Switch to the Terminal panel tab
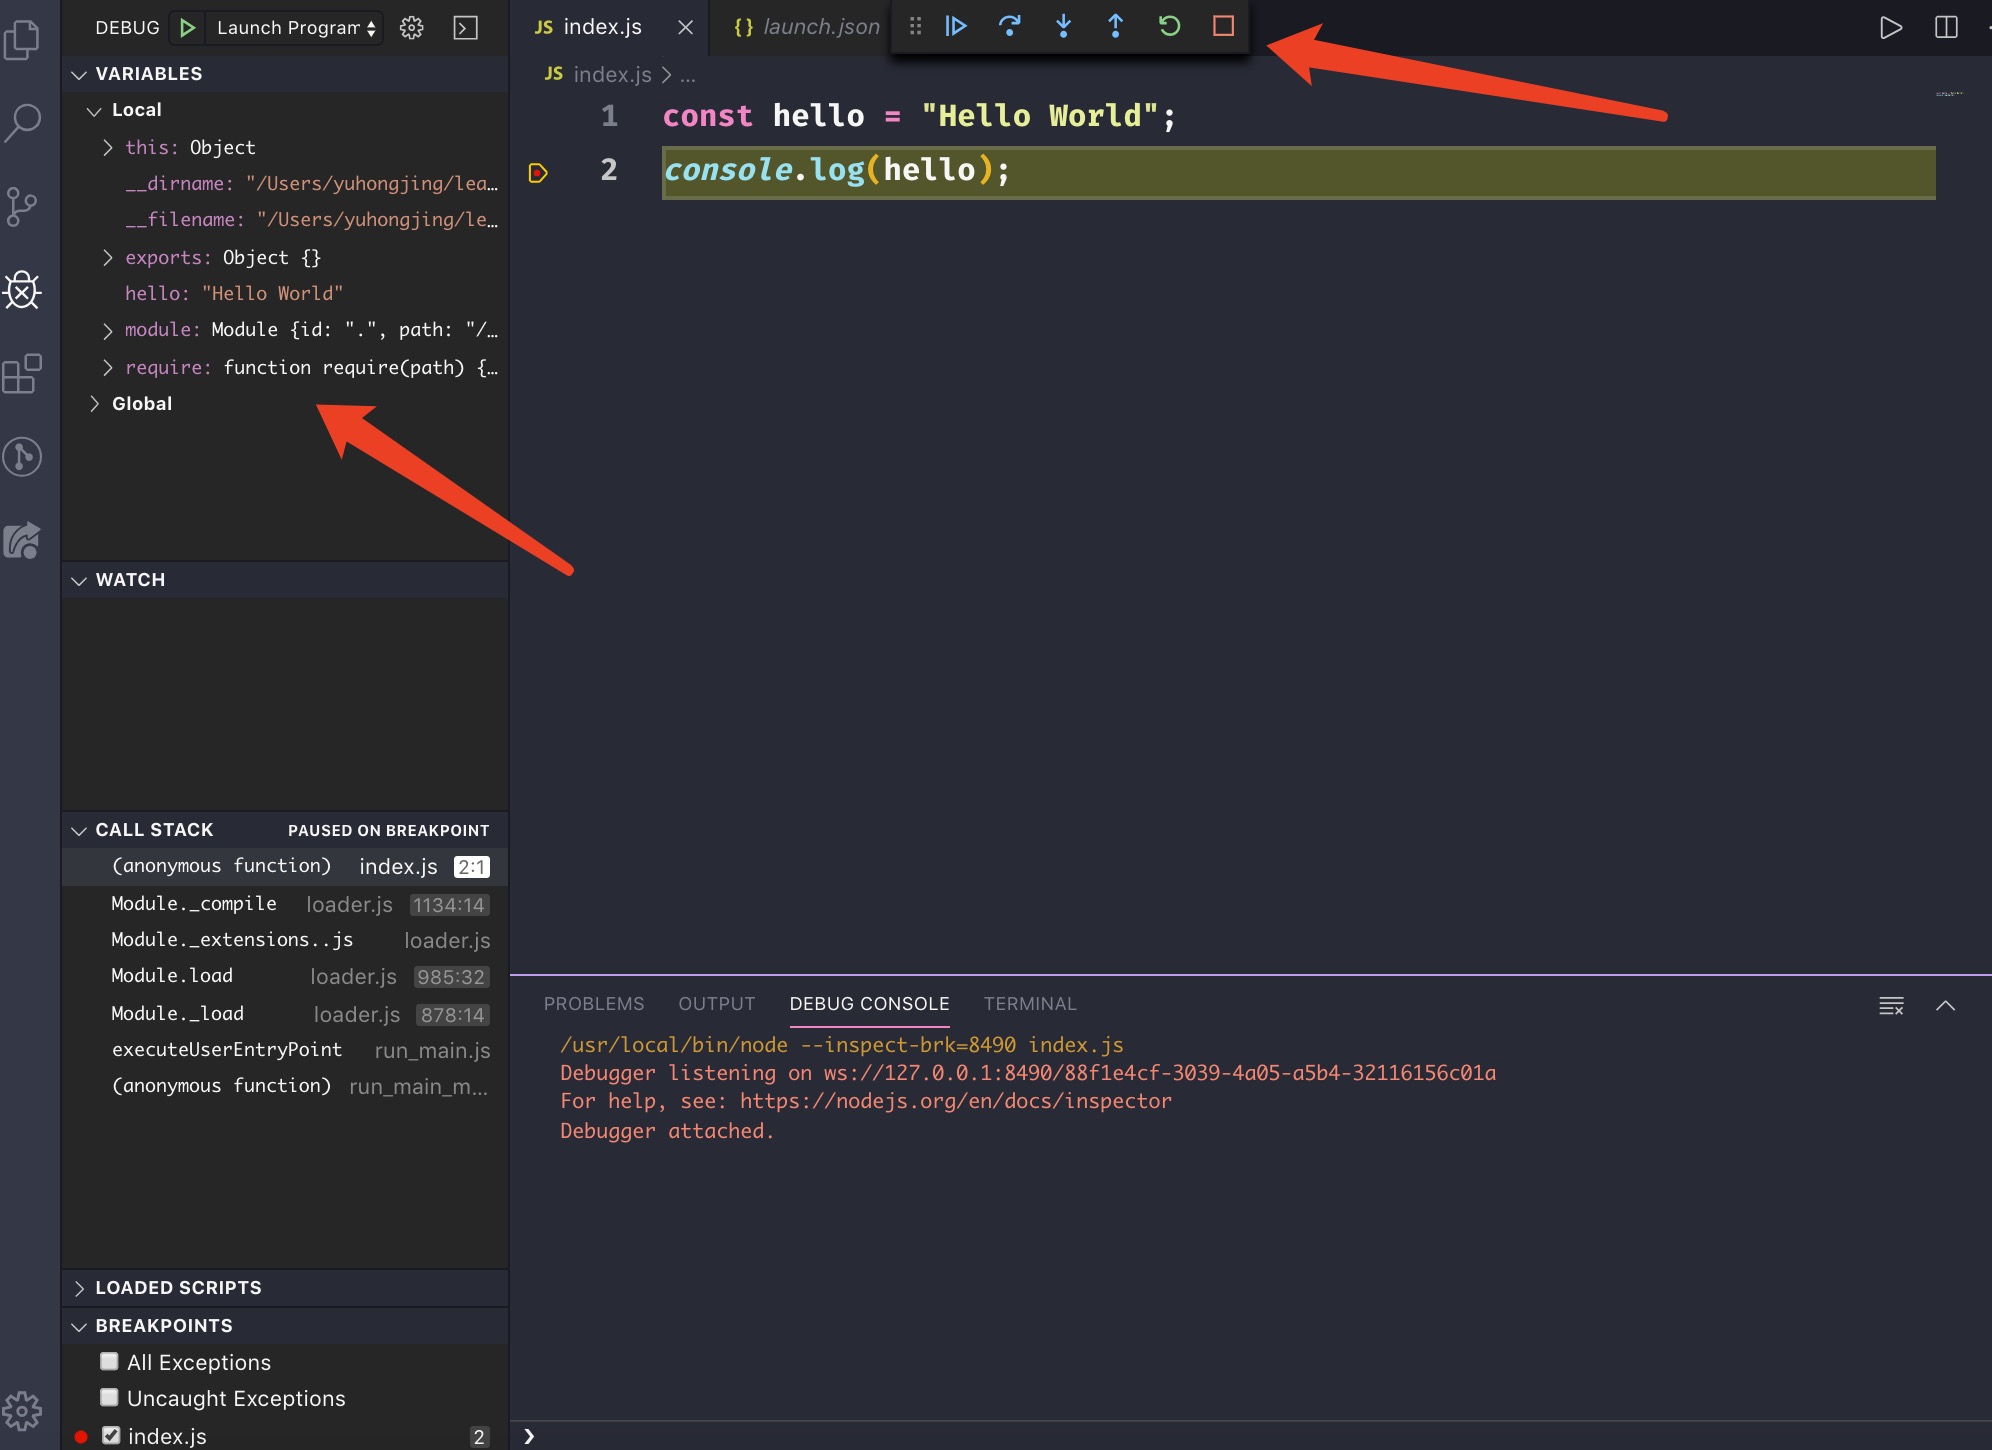 click(x=1029, y=1003)
